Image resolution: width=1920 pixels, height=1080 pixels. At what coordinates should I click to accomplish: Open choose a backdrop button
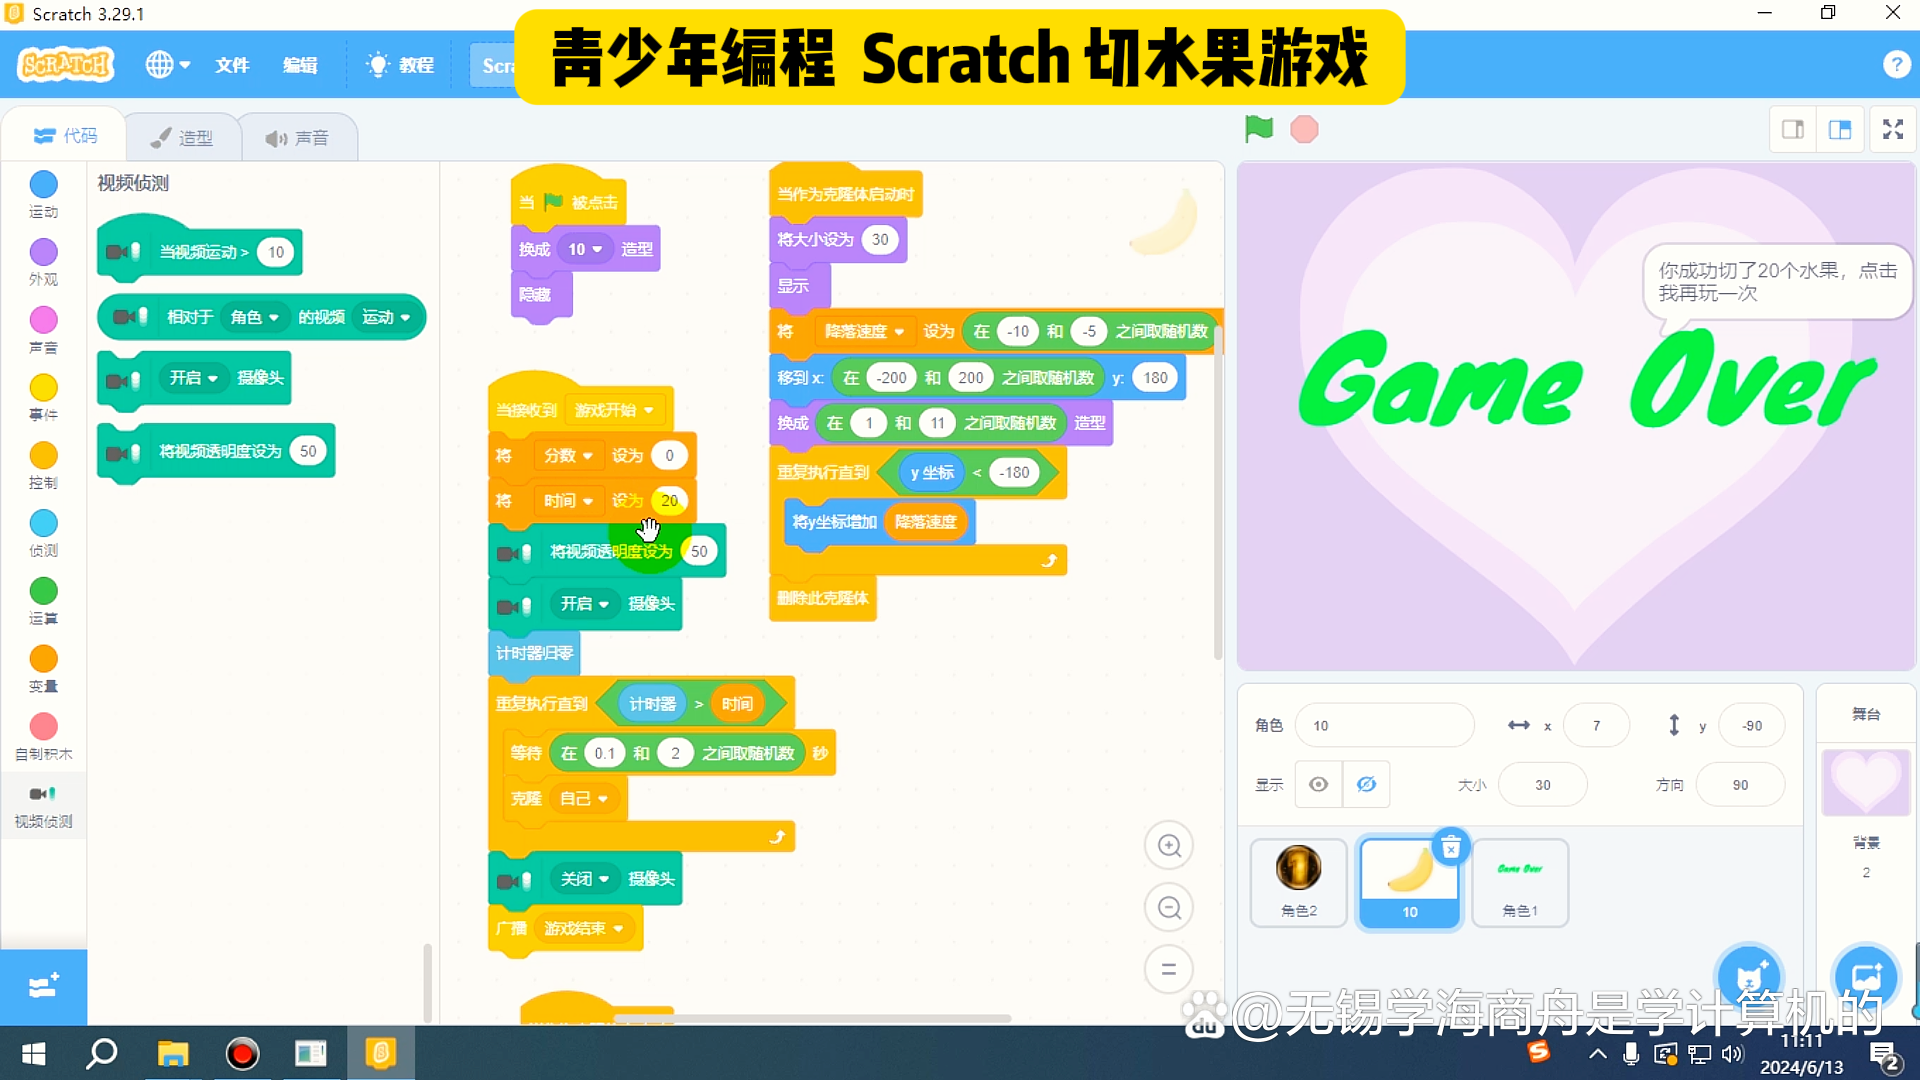point(1866,977)
